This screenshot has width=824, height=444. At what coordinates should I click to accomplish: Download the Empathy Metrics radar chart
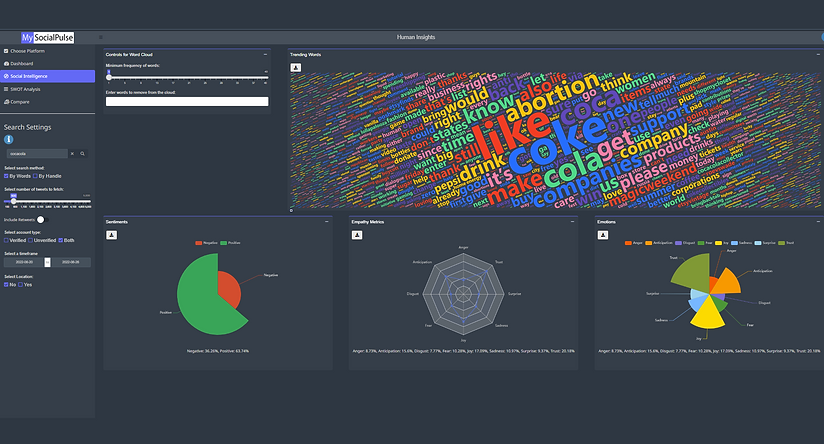click(357, 235)
